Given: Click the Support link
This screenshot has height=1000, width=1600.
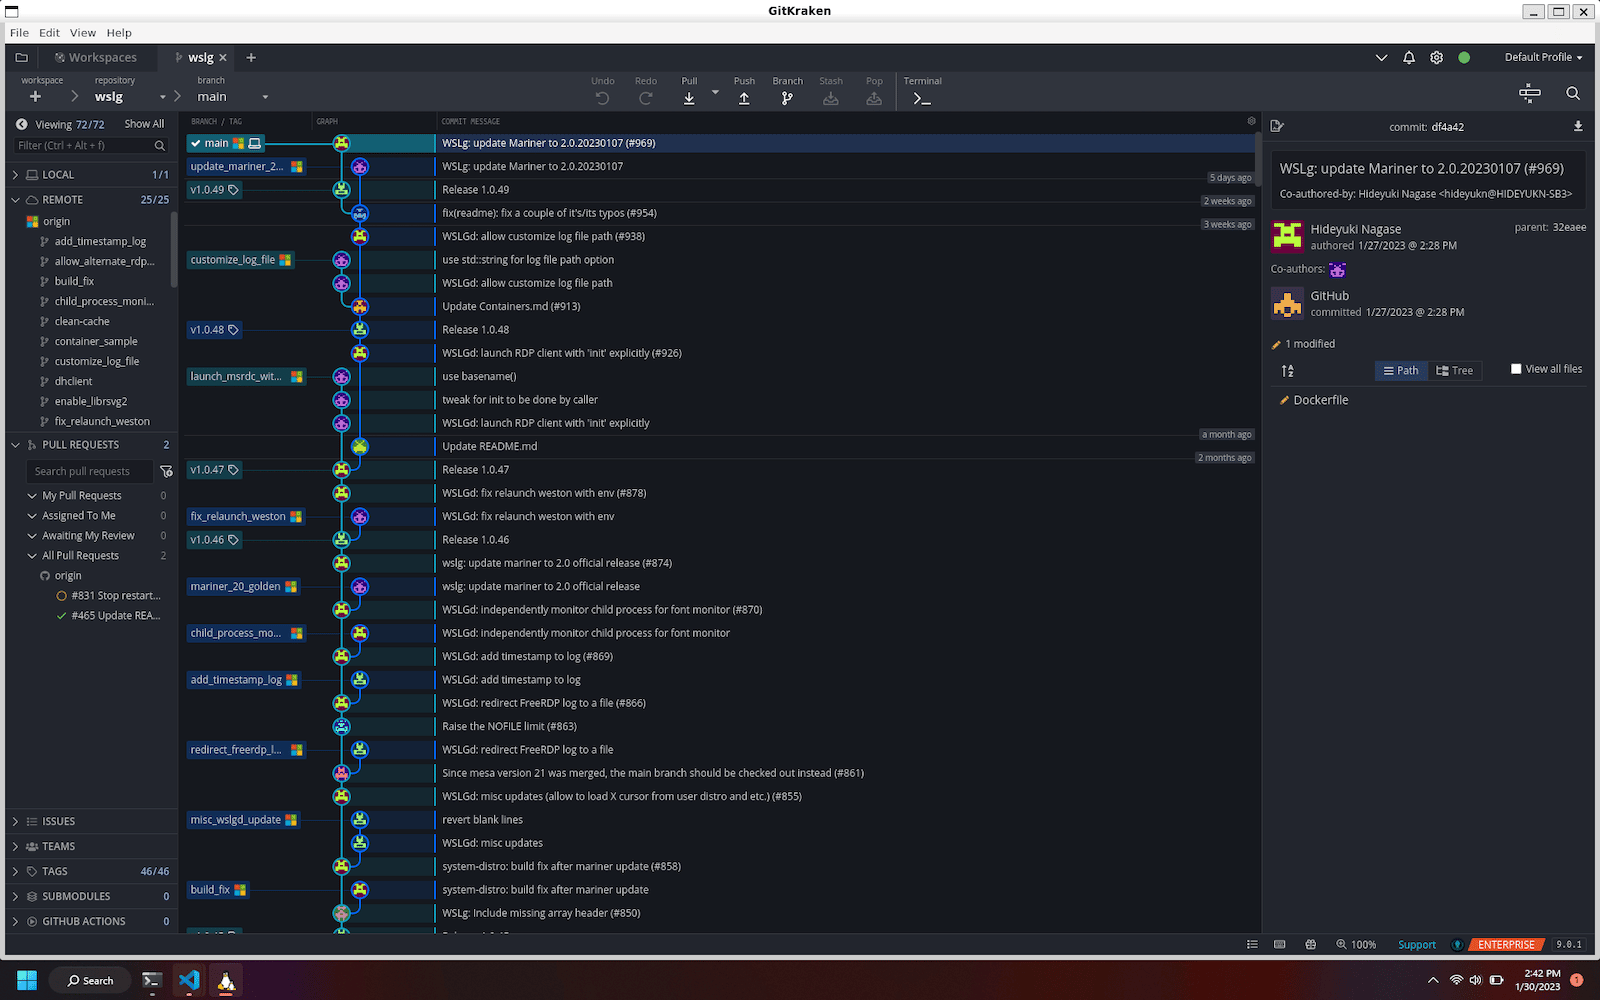Looking at the screenshot, I should point(1416,944).
